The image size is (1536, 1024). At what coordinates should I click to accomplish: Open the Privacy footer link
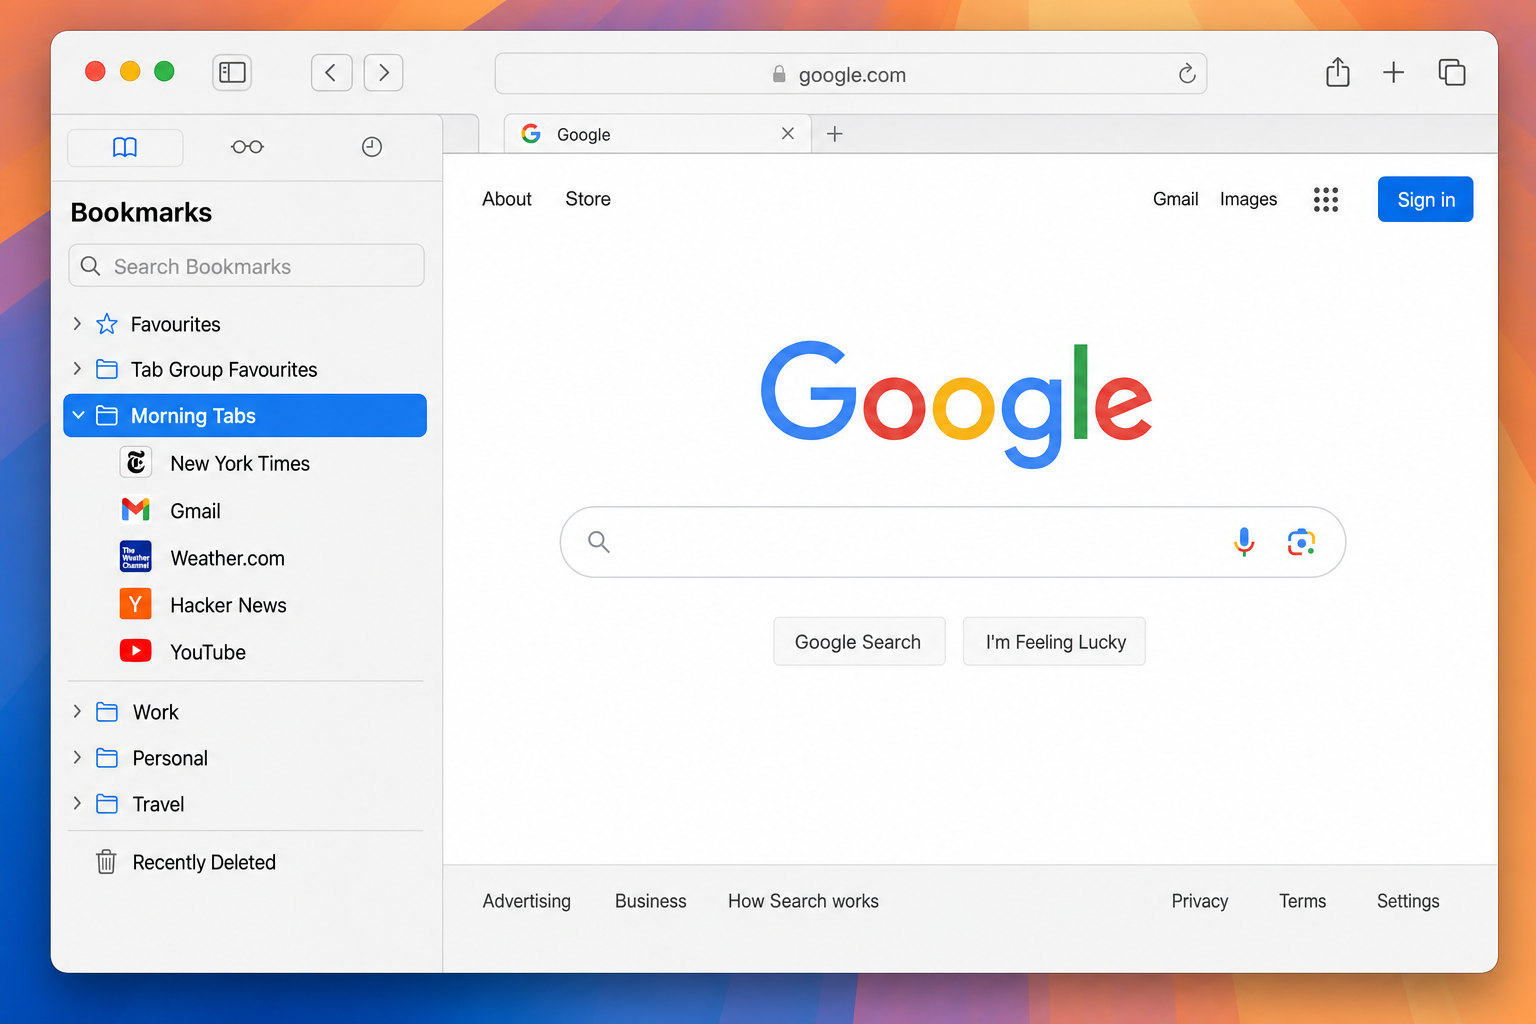(x=1200, y=901)
